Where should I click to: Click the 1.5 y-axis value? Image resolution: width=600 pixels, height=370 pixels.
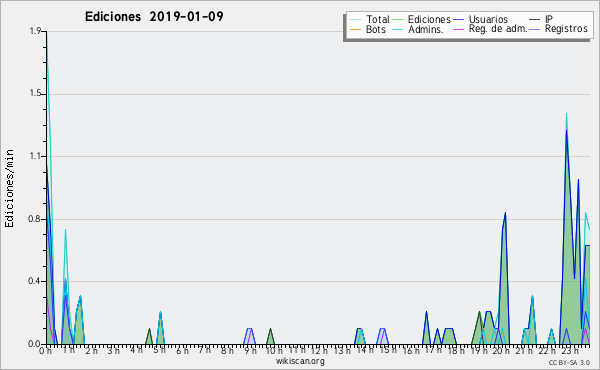click(35, 94)
